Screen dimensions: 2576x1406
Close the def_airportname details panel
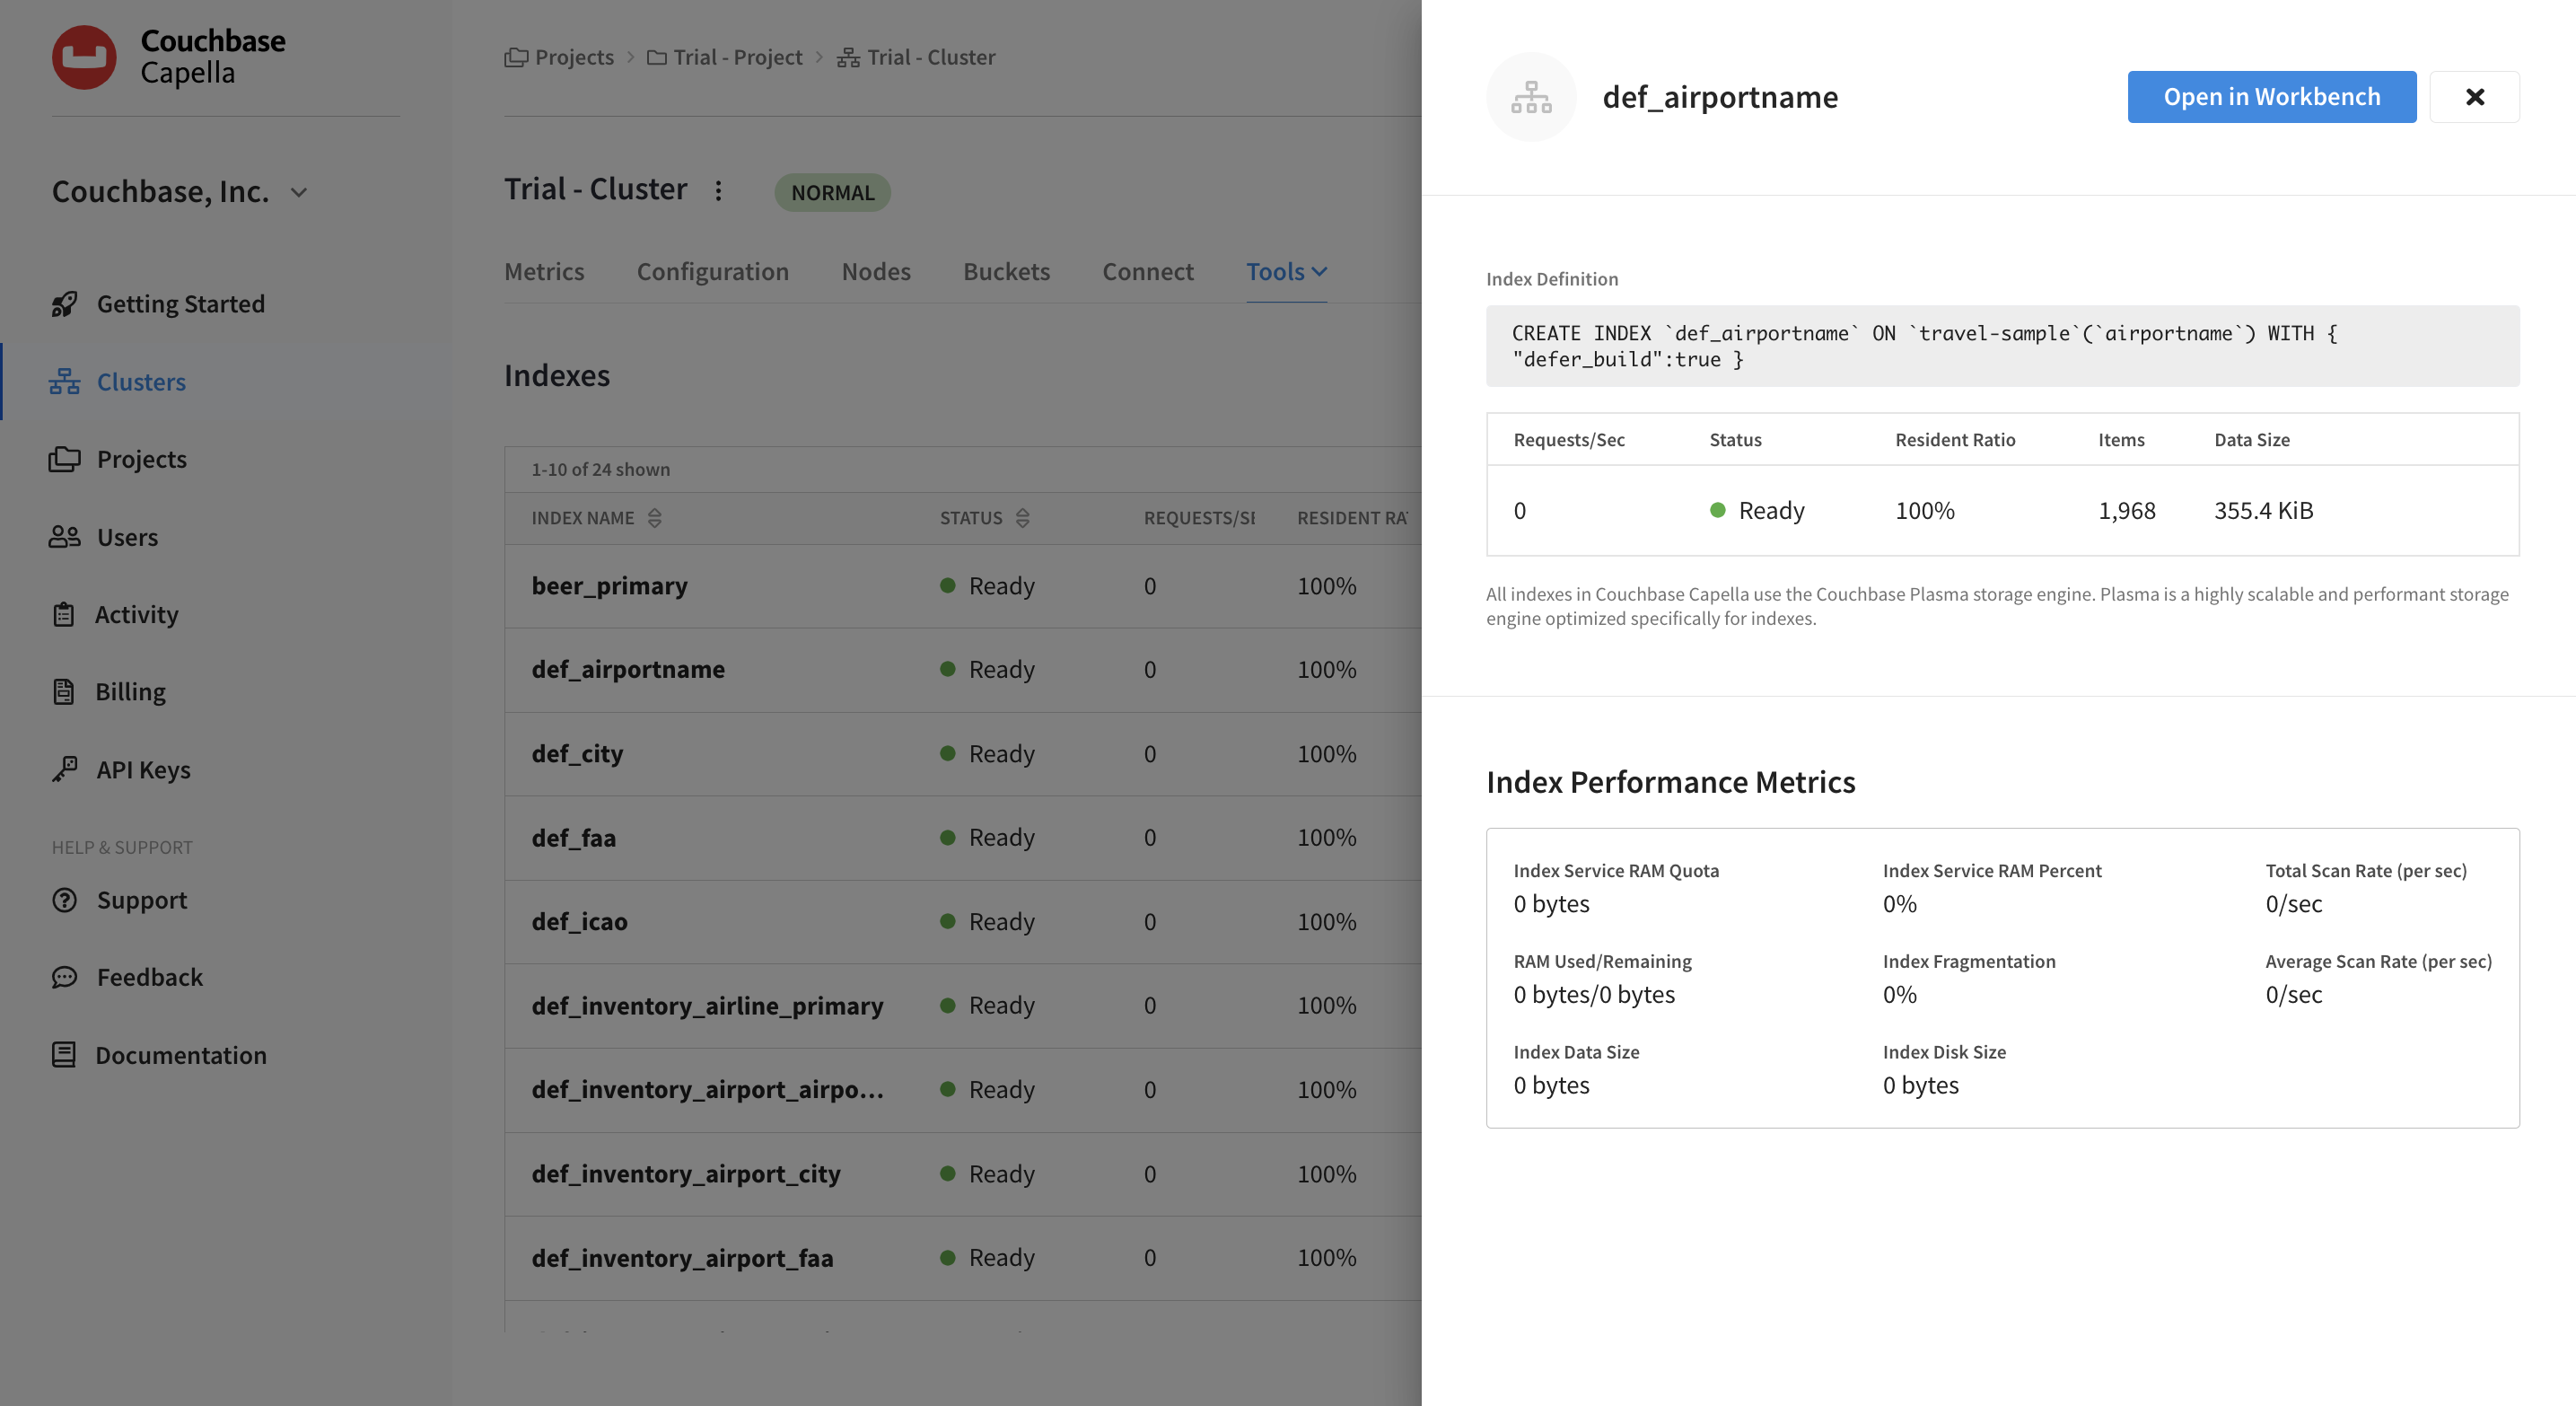coord(2474,97)
